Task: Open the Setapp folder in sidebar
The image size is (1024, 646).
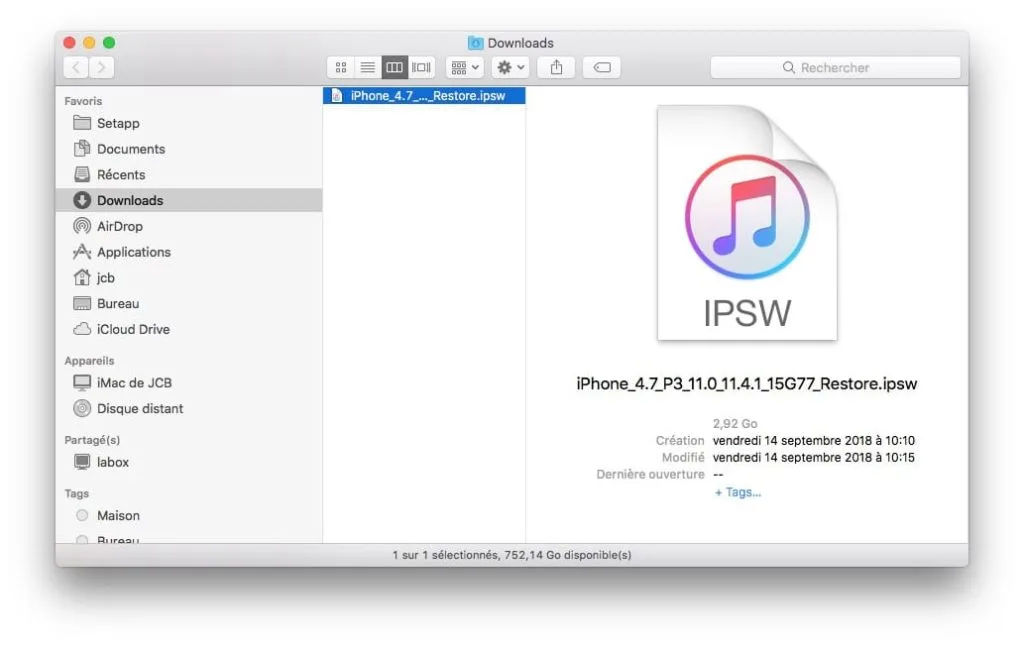Action: tap(189, 123)
